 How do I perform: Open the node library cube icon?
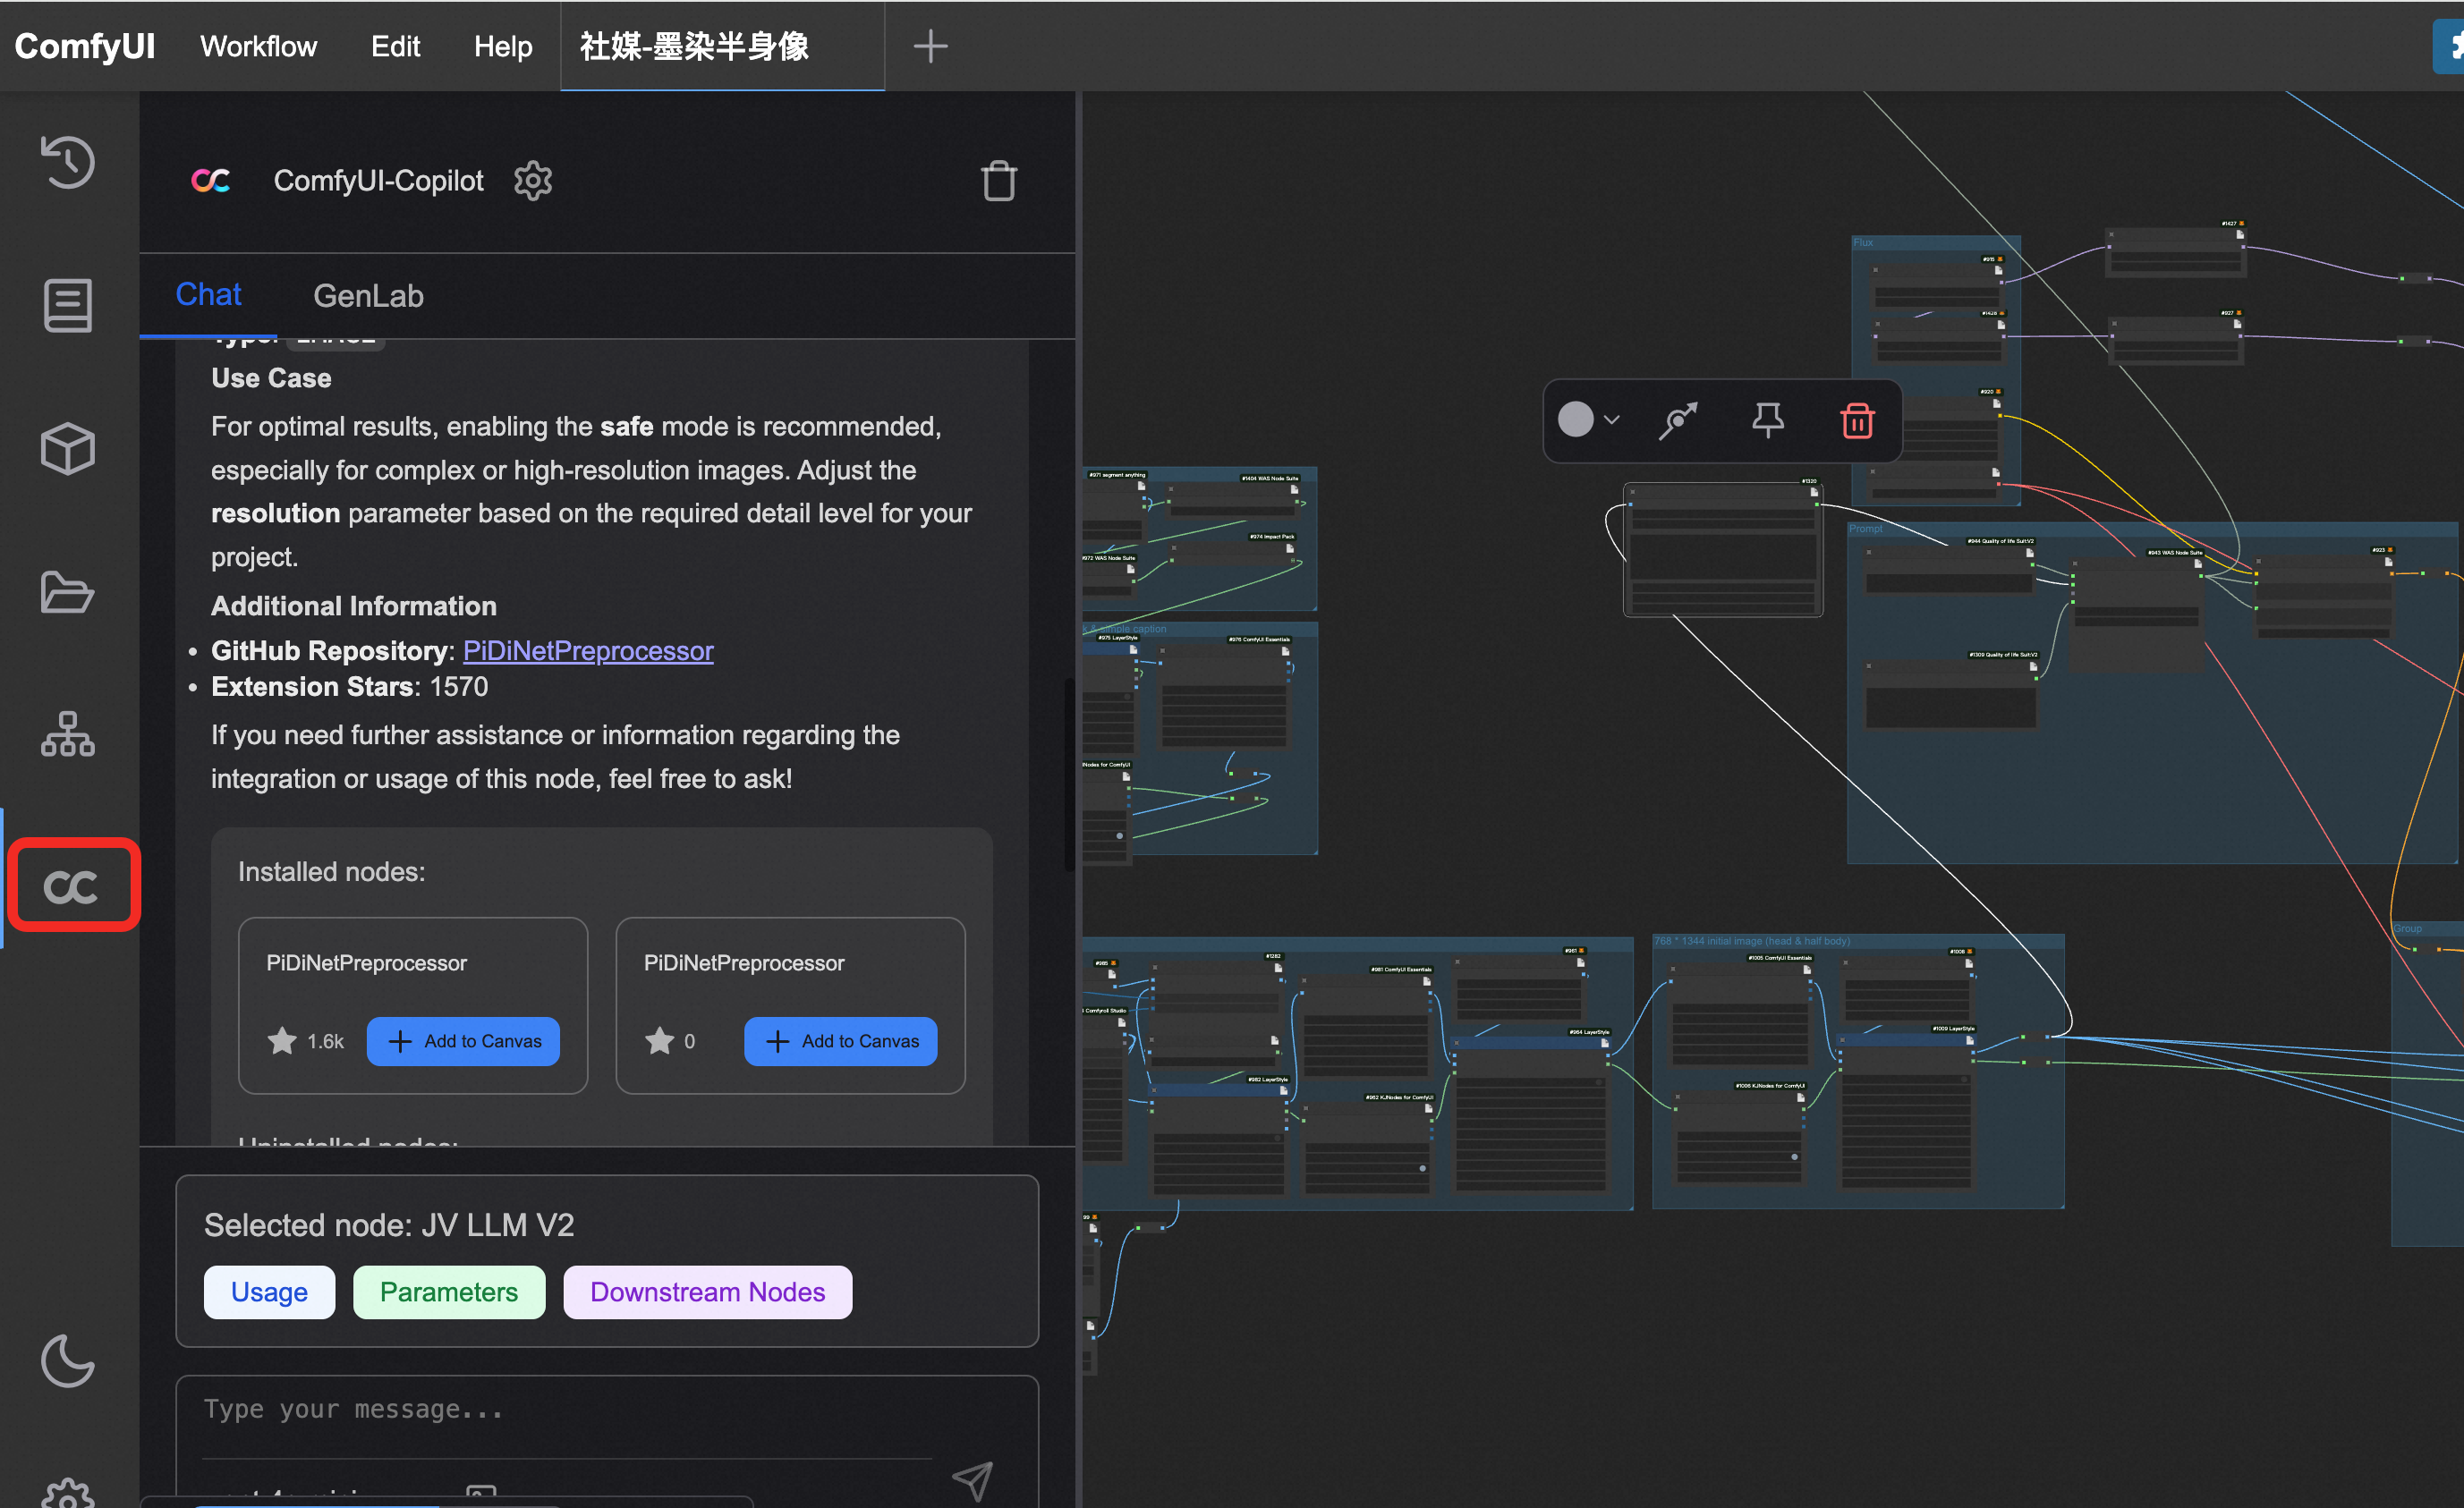pyautogui.click(x=68, y=449)
